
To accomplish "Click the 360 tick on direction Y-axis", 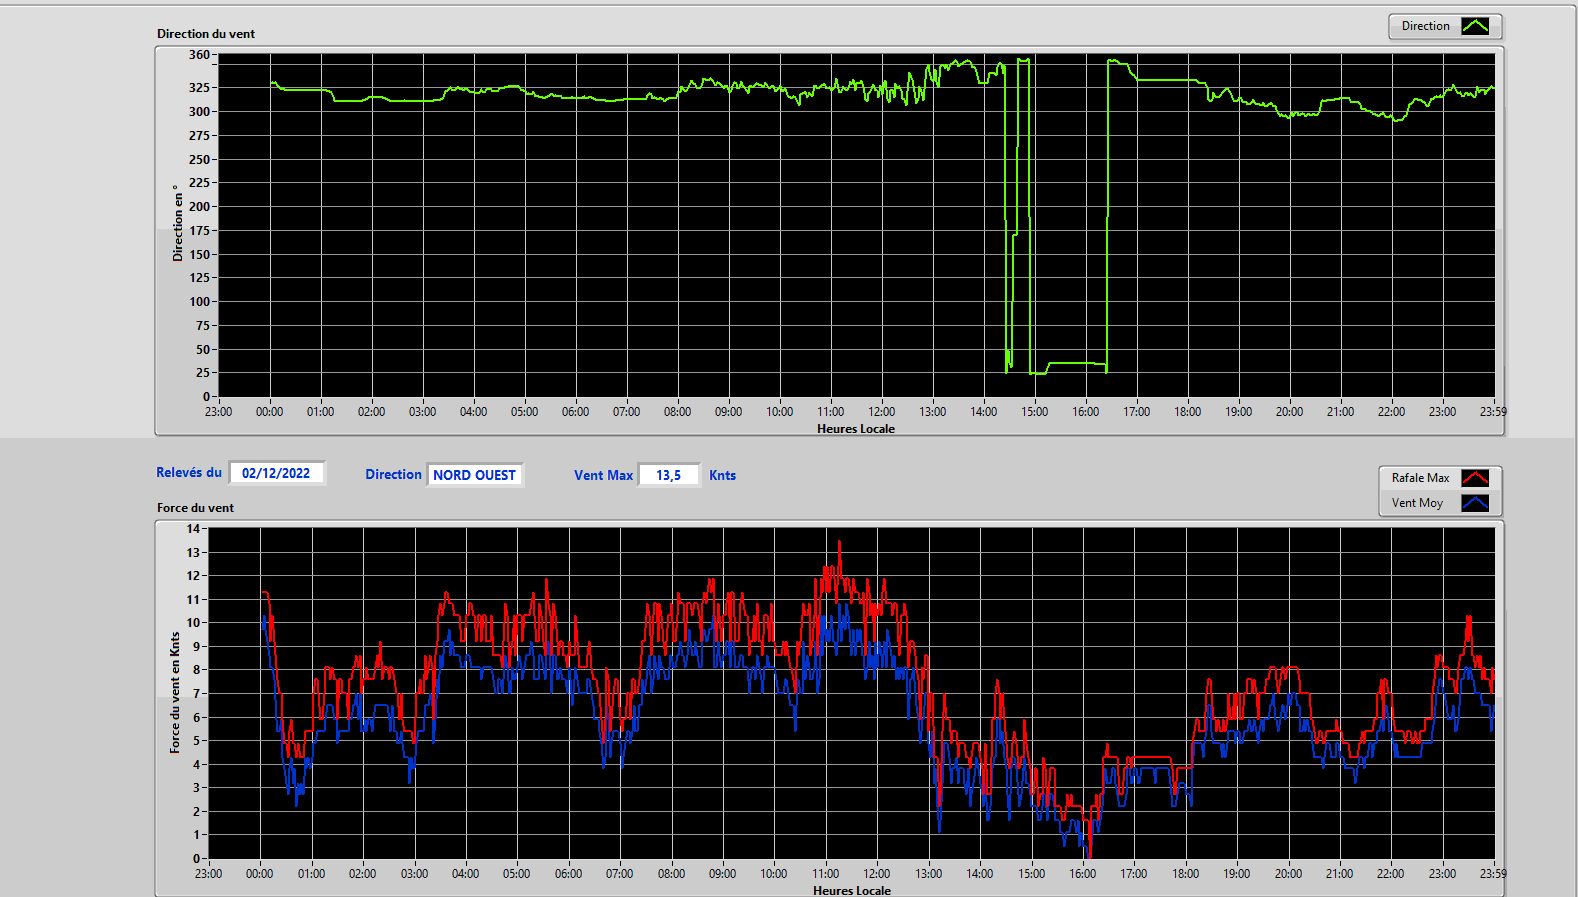I will (x=199, y=55).
